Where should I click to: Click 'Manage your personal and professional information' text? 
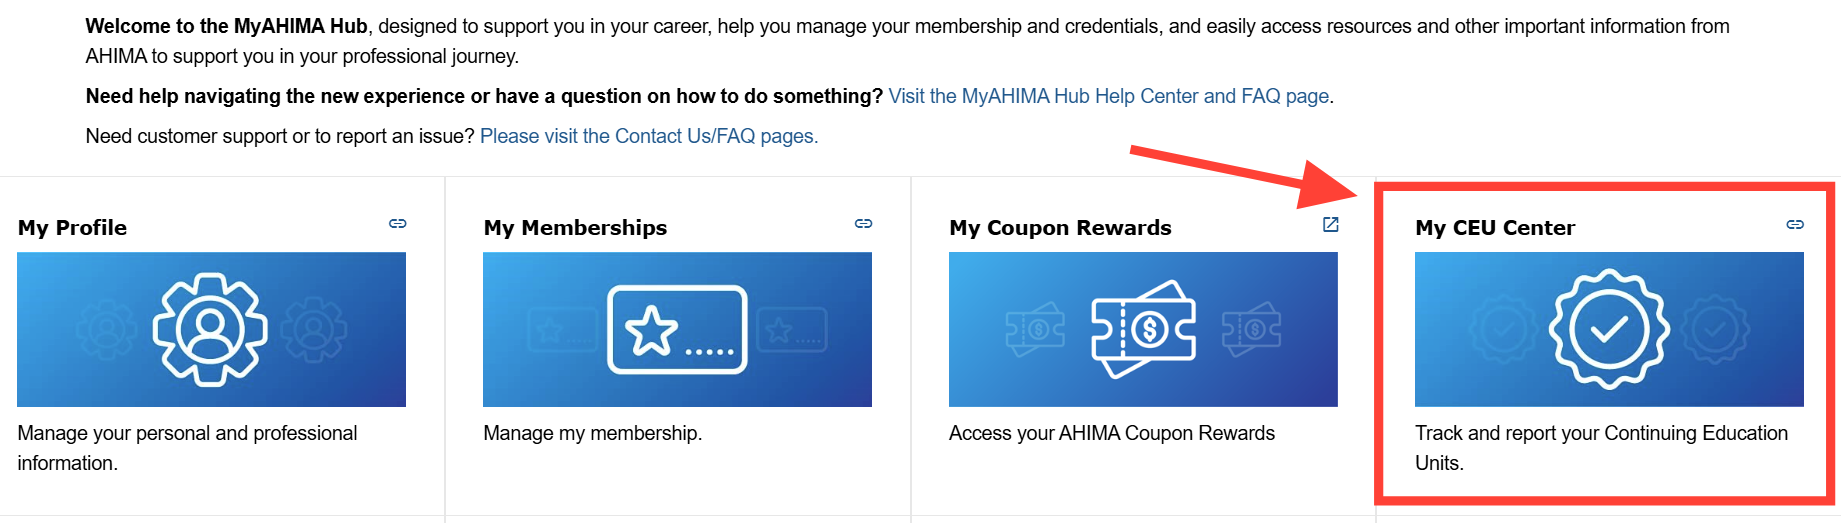click(x=187, y=434)
